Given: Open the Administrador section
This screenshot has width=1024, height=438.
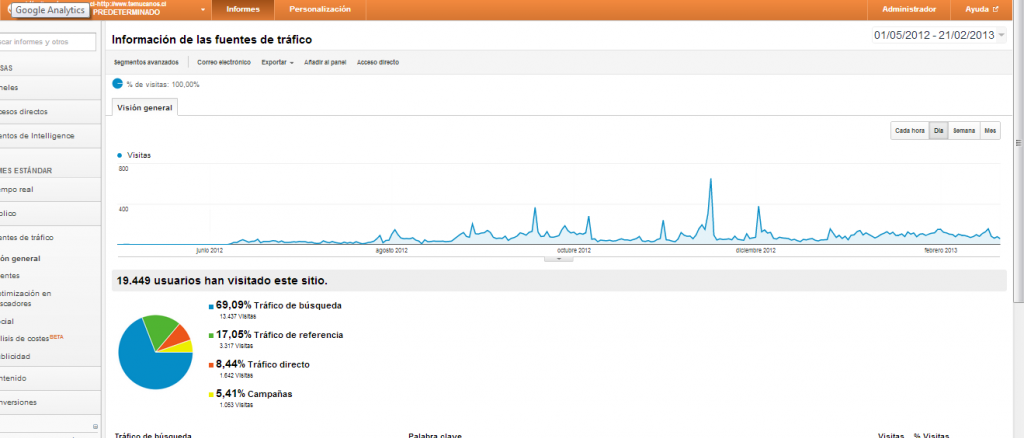Looking at the screenshot, I should [908, 10].
